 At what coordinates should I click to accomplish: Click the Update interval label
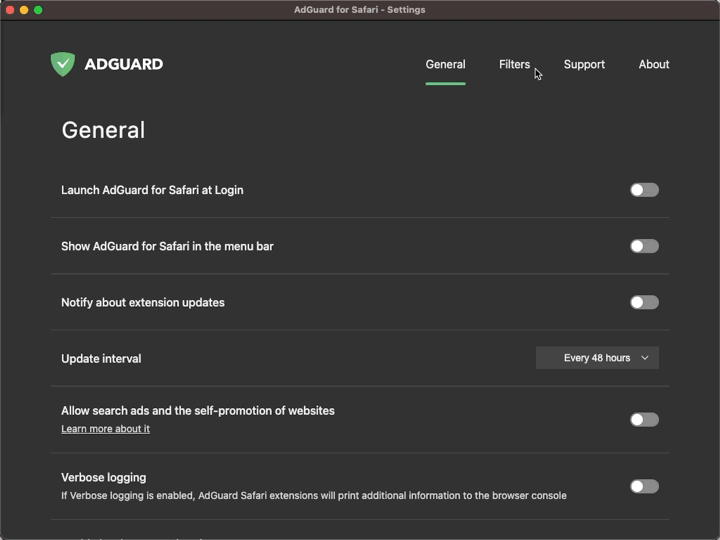pyautogui.click(x=101, y=359)
